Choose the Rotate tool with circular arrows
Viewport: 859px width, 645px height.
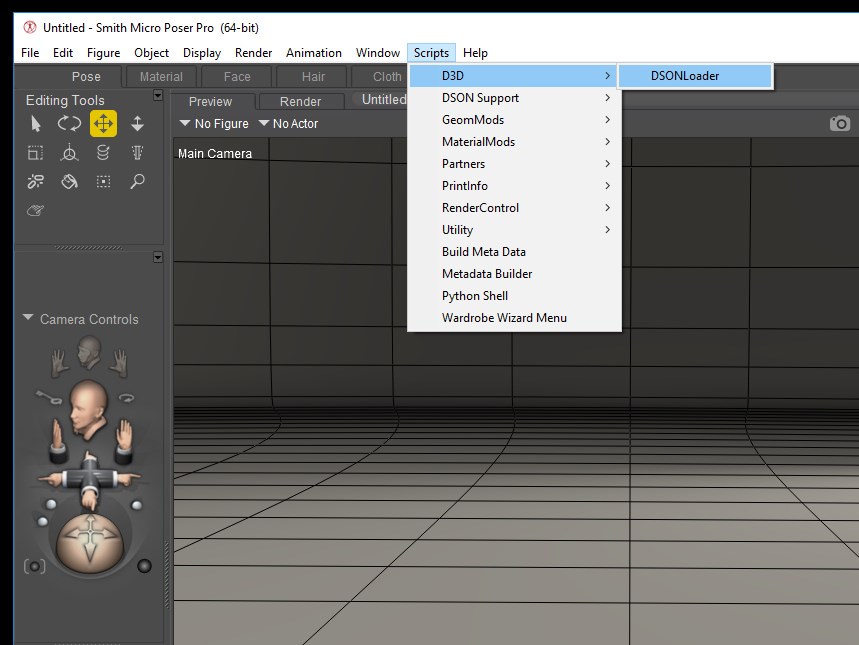[69, 124]
